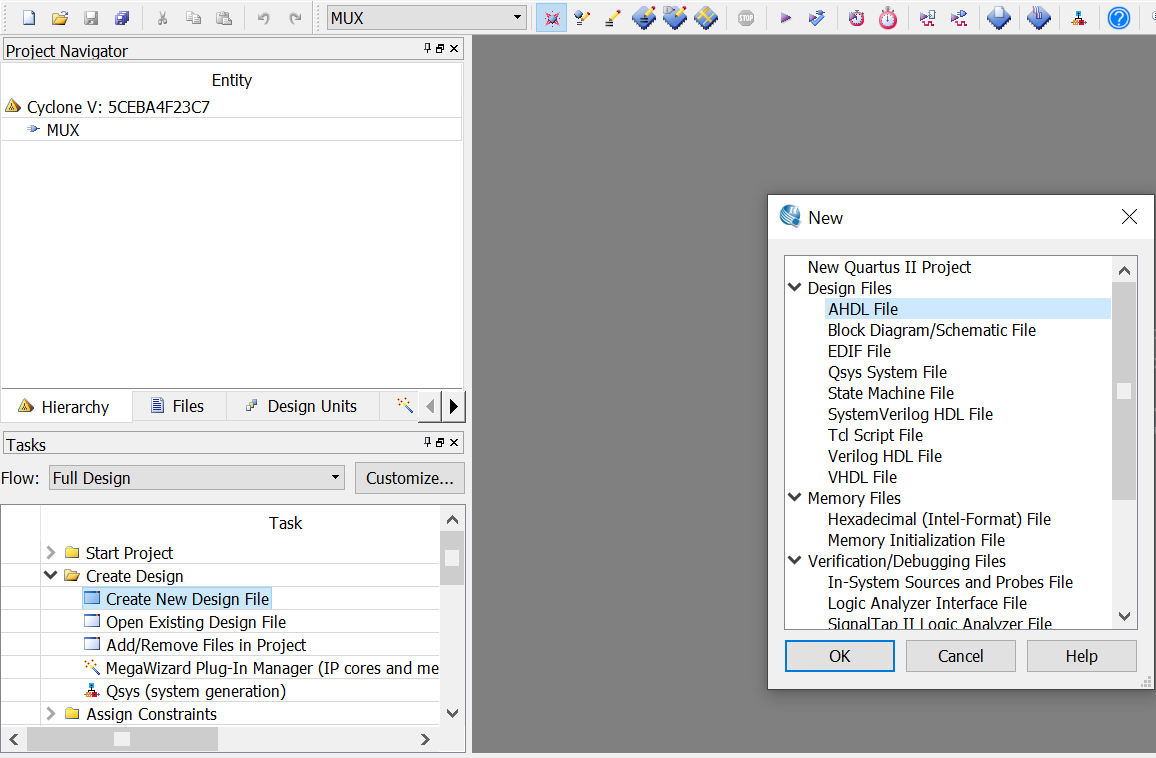Start Compilation with the purple play icon
1156x758 pixels.
point(785,18)
